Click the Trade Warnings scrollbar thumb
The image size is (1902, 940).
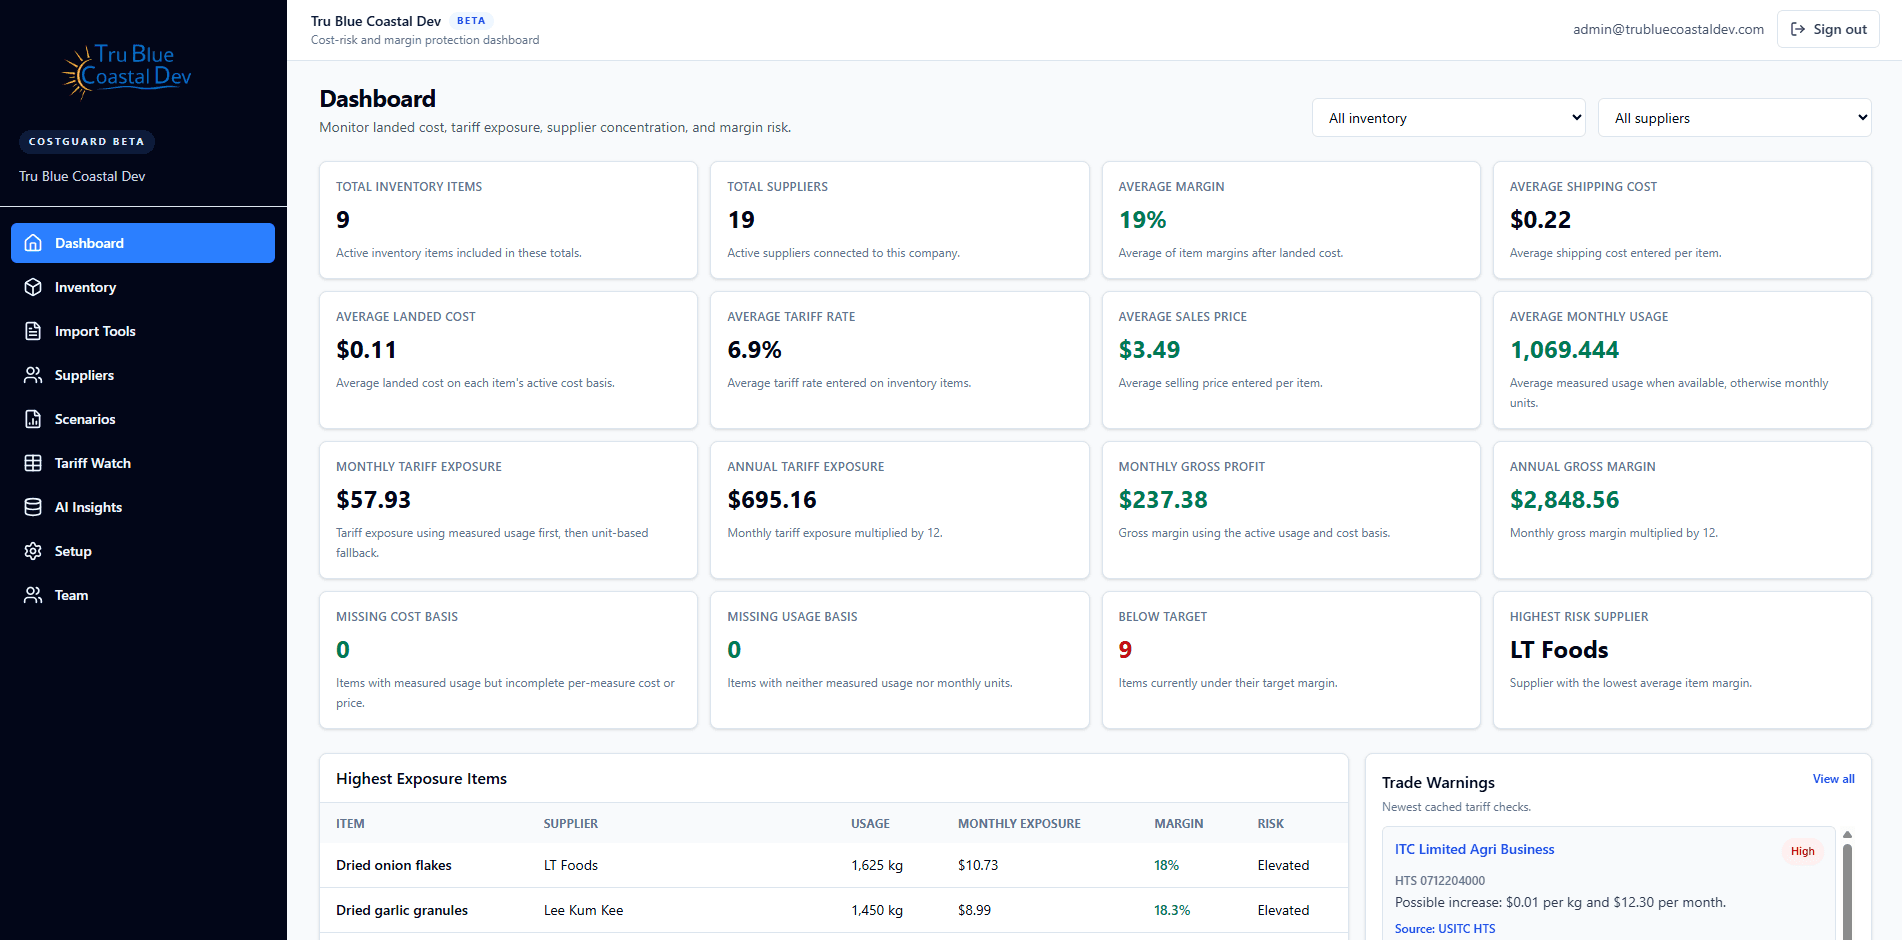tap(1848, 890)
